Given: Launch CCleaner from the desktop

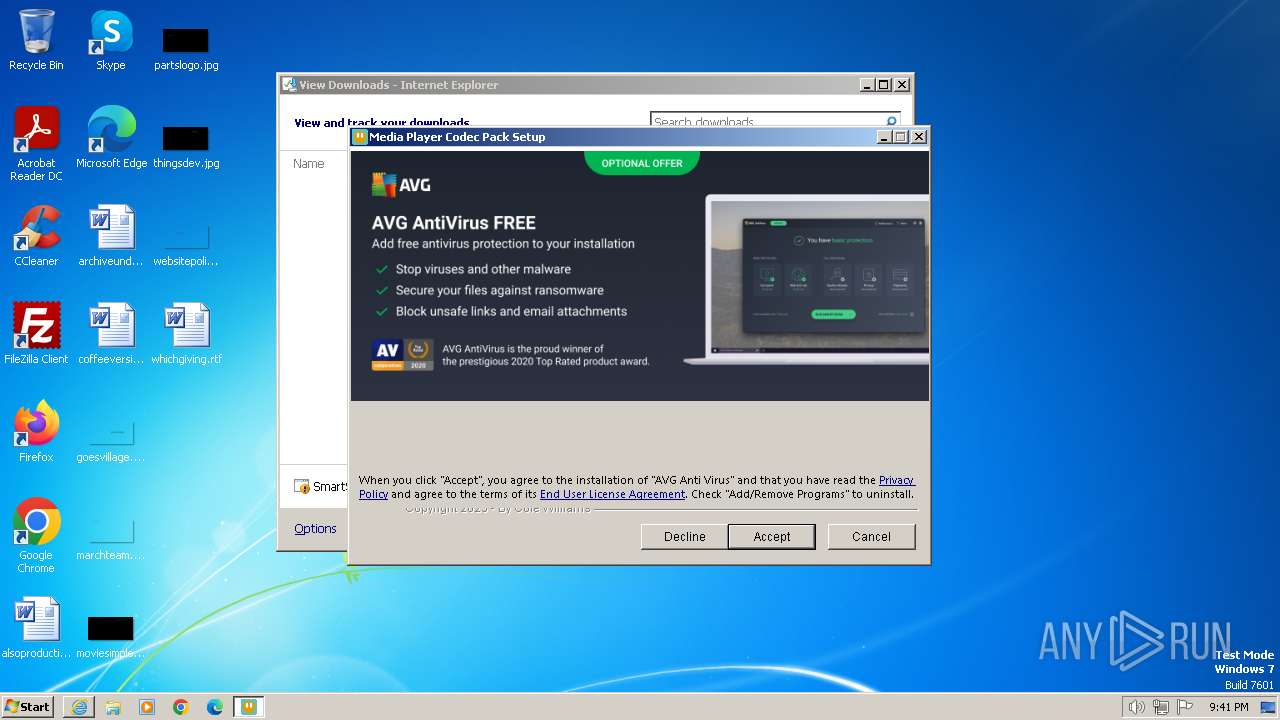Looking at the screenshot, I should [36, 235].
